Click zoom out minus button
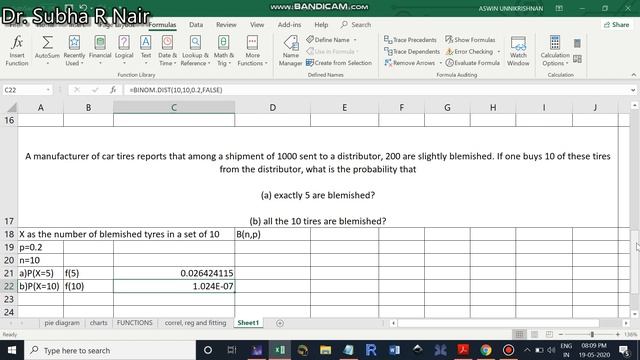640x360 pixels. 560,335
